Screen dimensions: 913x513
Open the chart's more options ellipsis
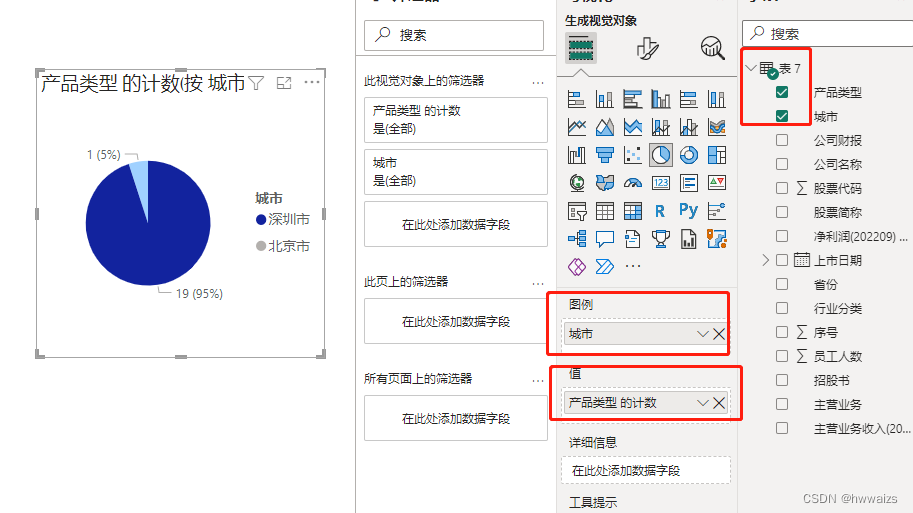[312, 82]
